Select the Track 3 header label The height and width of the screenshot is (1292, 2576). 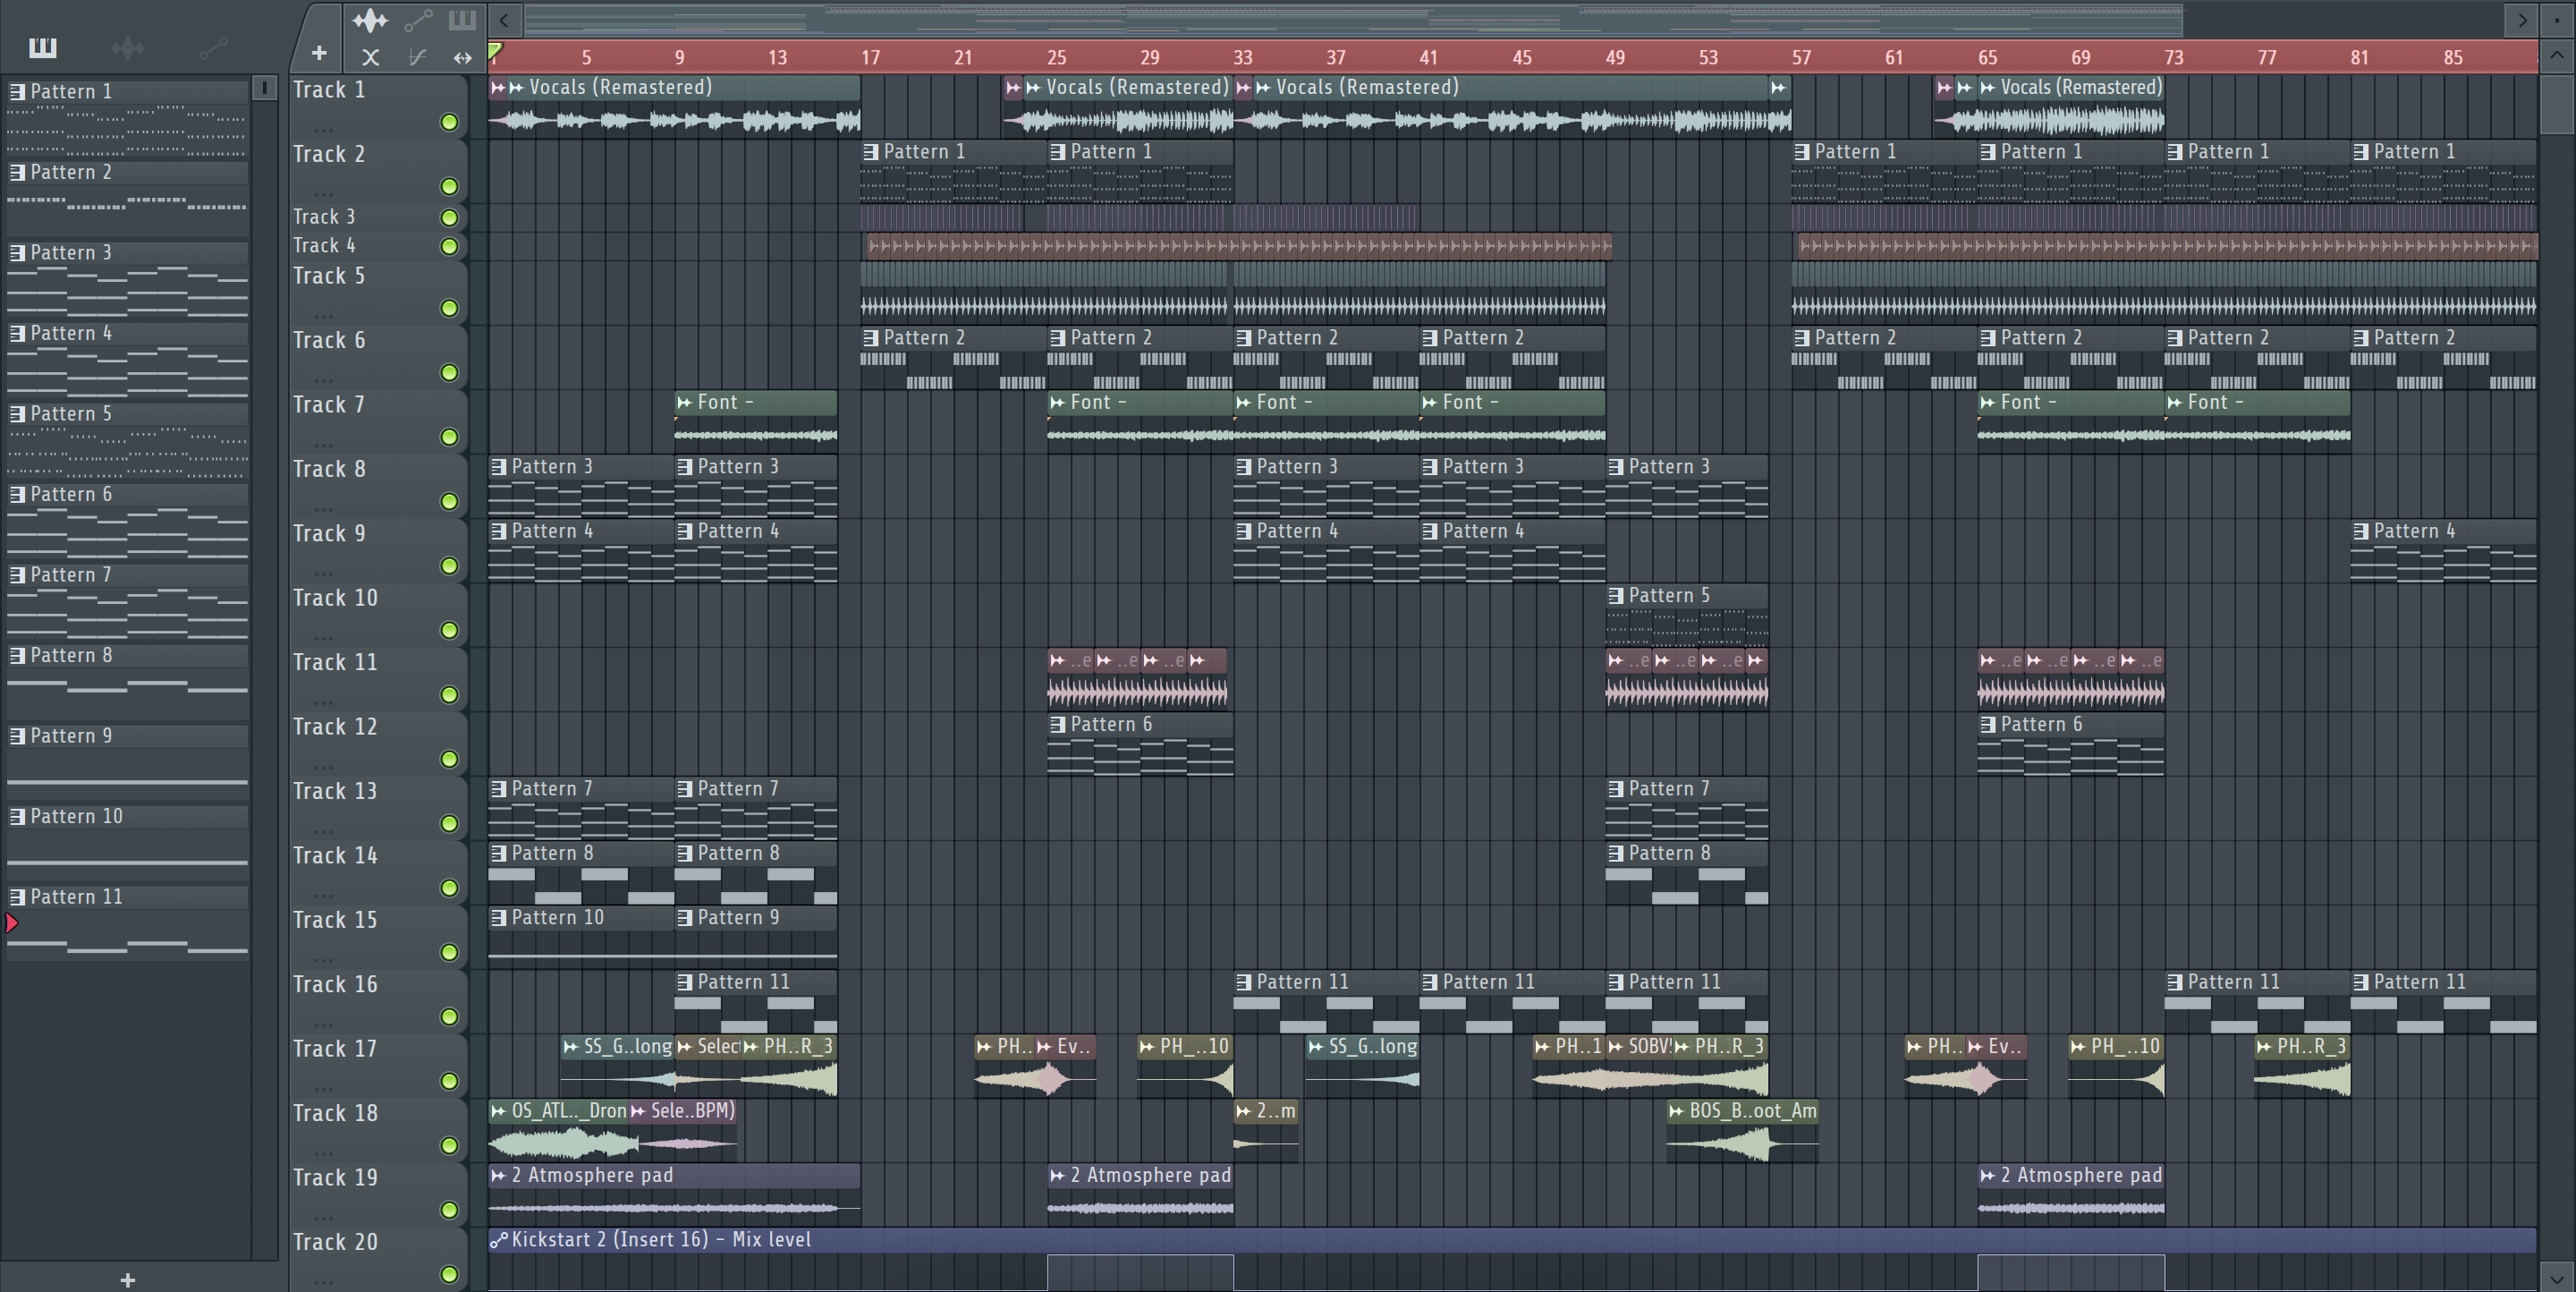coord(323,217)
